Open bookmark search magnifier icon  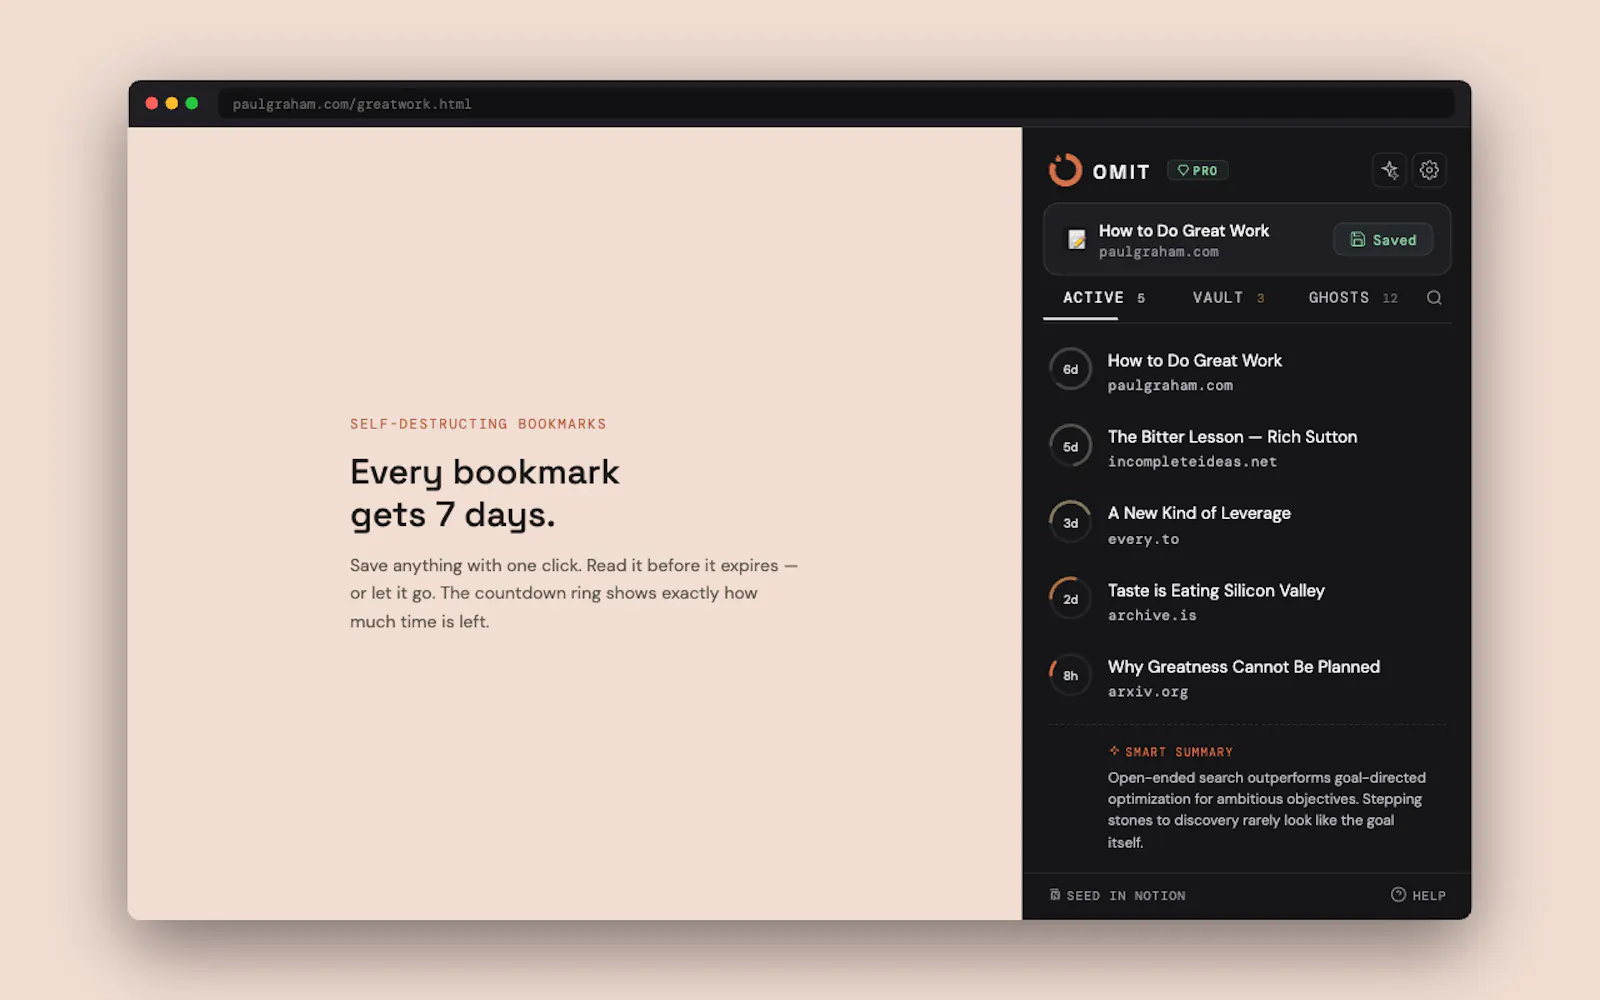(1434, 298)
